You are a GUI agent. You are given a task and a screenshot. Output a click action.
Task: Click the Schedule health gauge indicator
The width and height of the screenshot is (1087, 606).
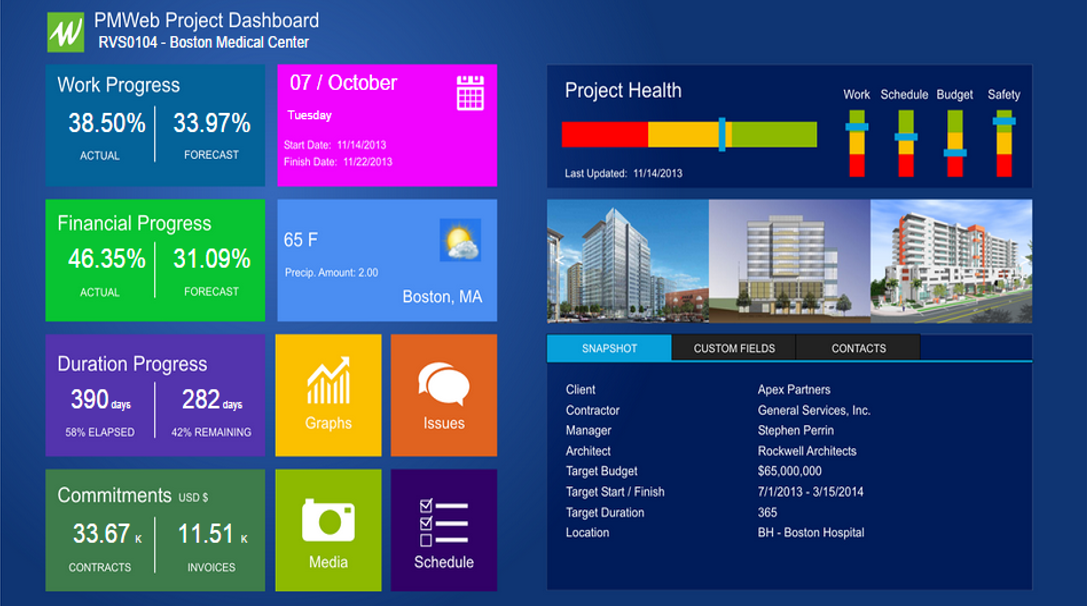coord(905,137)
